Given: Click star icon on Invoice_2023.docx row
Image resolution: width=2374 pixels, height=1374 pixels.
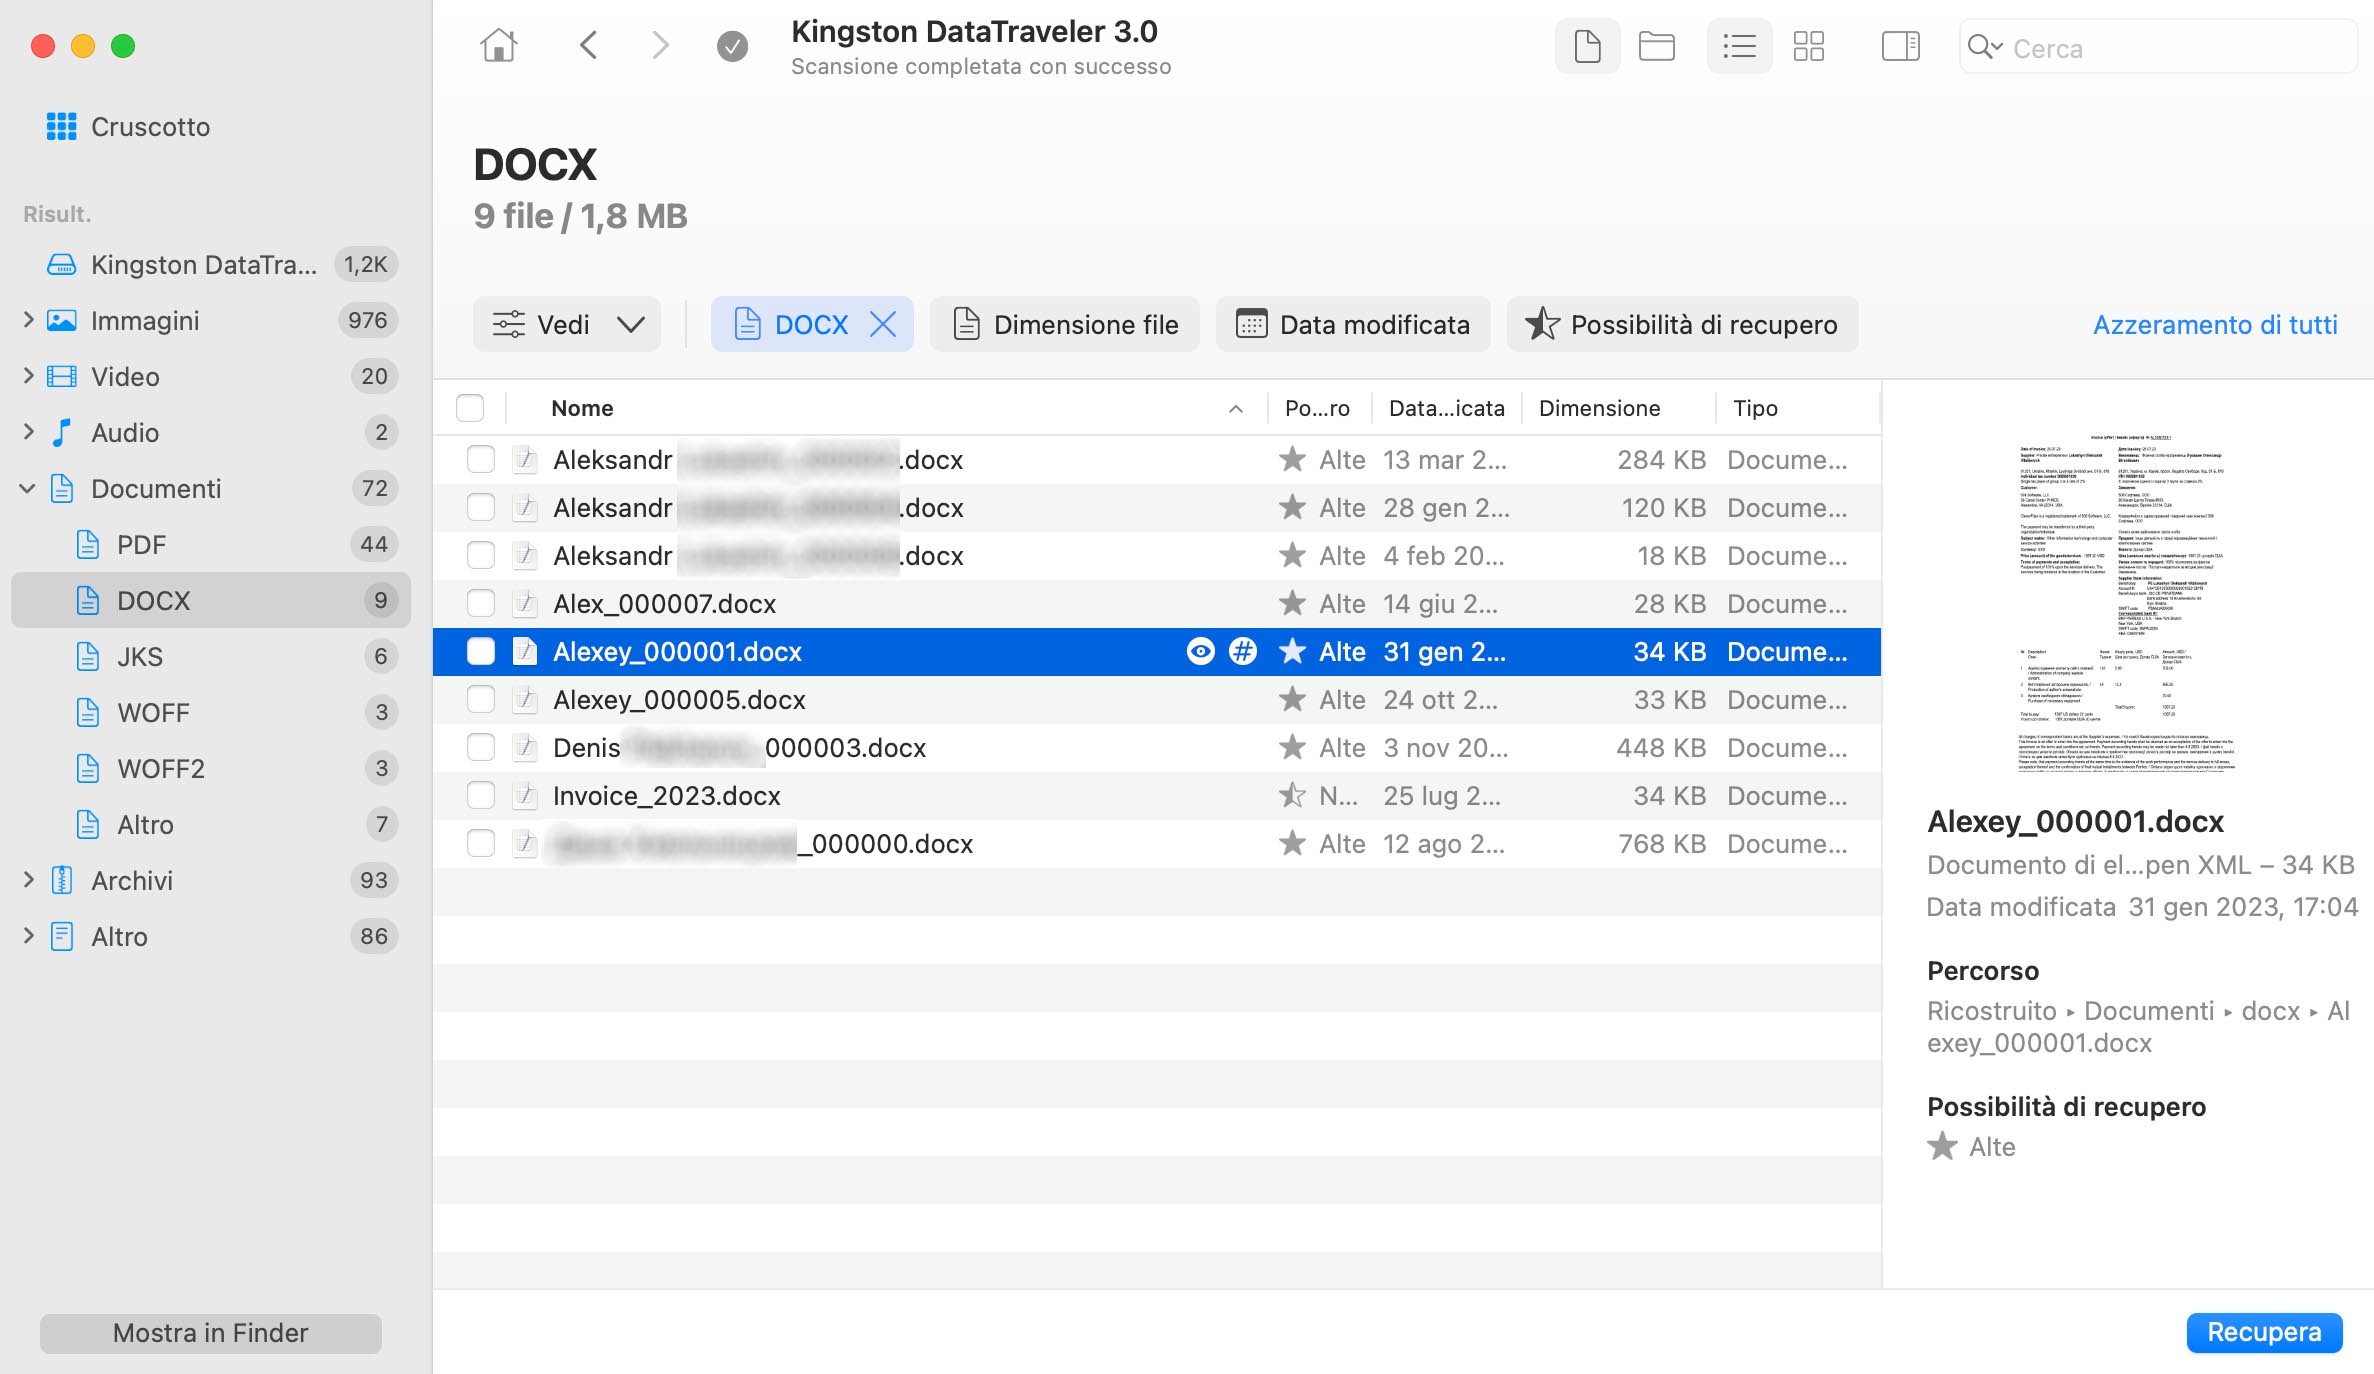Looking at the screenshot, I should pyautogui.click(x=1292, y=796).
